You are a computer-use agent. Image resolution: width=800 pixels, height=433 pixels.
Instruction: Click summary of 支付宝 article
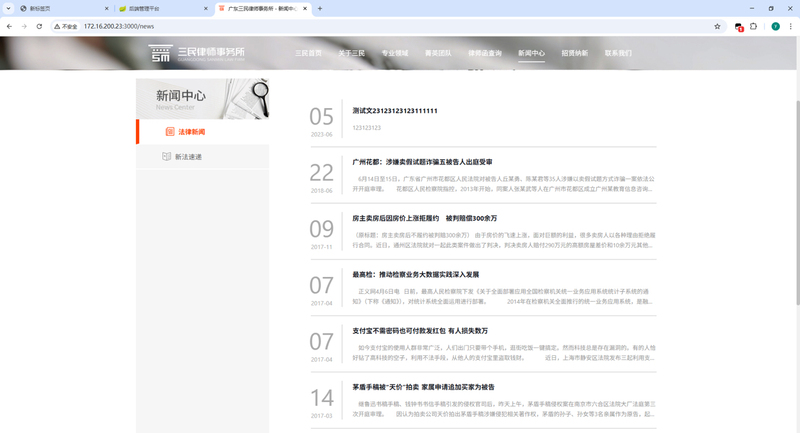(504, 353)
